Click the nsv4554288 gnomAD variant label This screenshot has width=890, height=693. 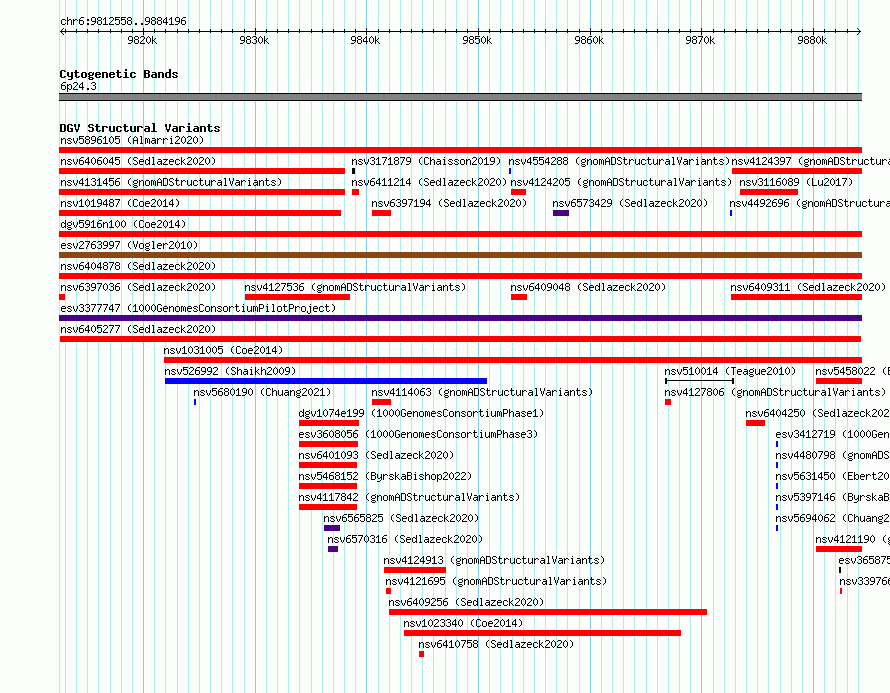coord(619,161)
